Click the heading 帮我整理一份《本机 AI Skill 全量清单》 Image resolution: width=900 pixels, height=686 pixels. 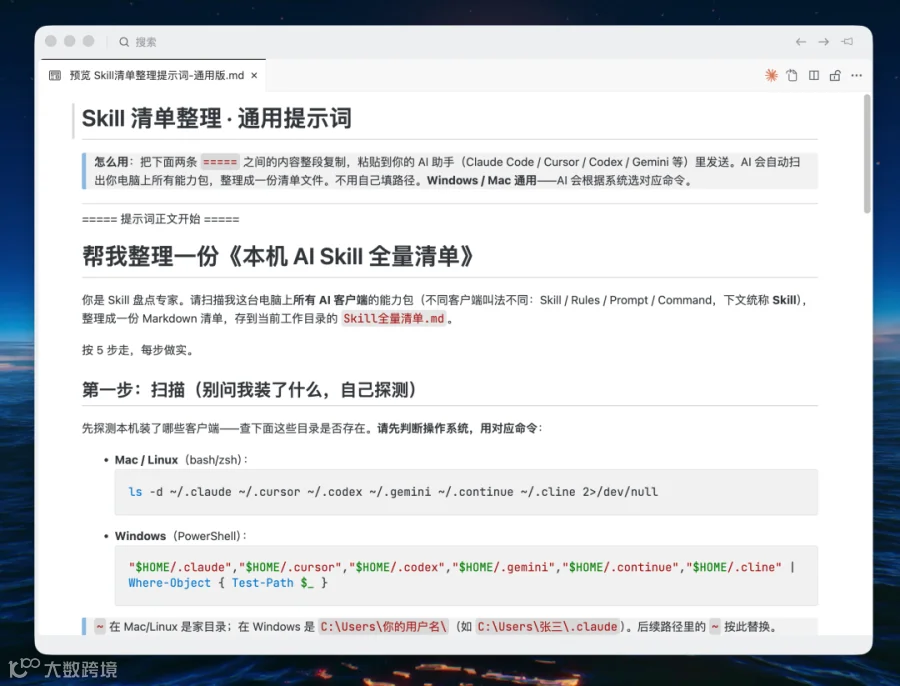click(278, 256)
